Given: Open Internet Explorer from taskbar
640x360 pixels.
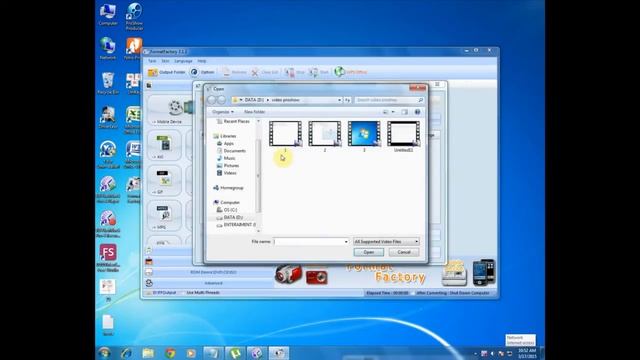Looking at the screenshot, I should click(126, 353).
